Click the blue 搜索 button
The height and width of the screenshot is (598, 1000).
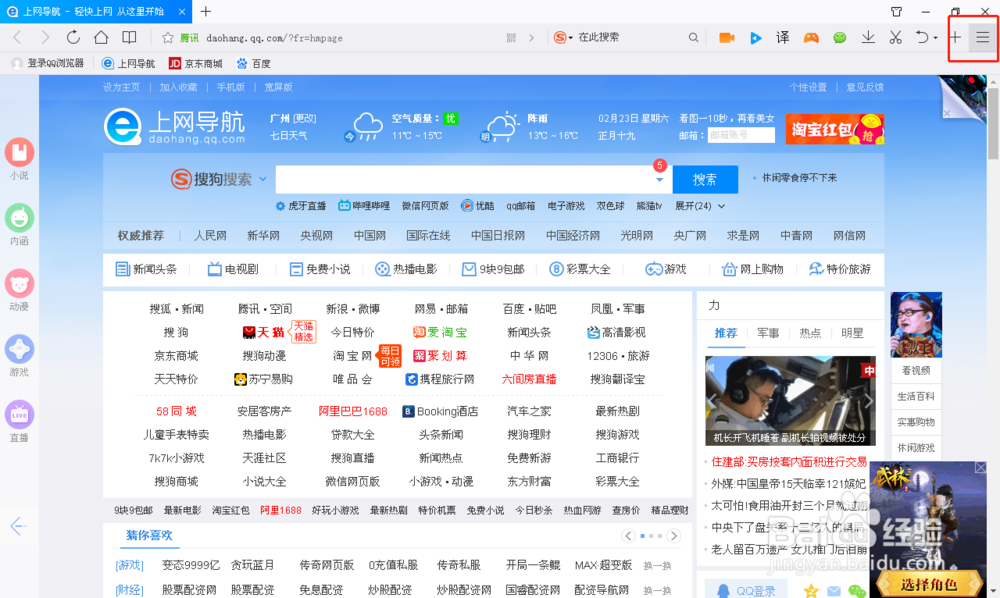(705, 179)
